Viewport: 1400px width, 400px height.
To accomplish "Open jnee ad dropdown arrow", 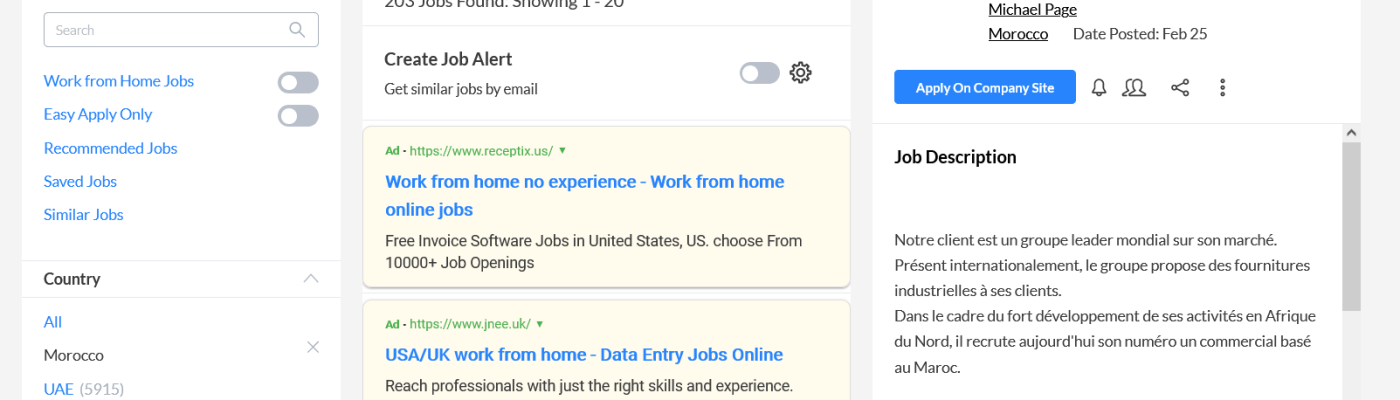I will point(540,324).
